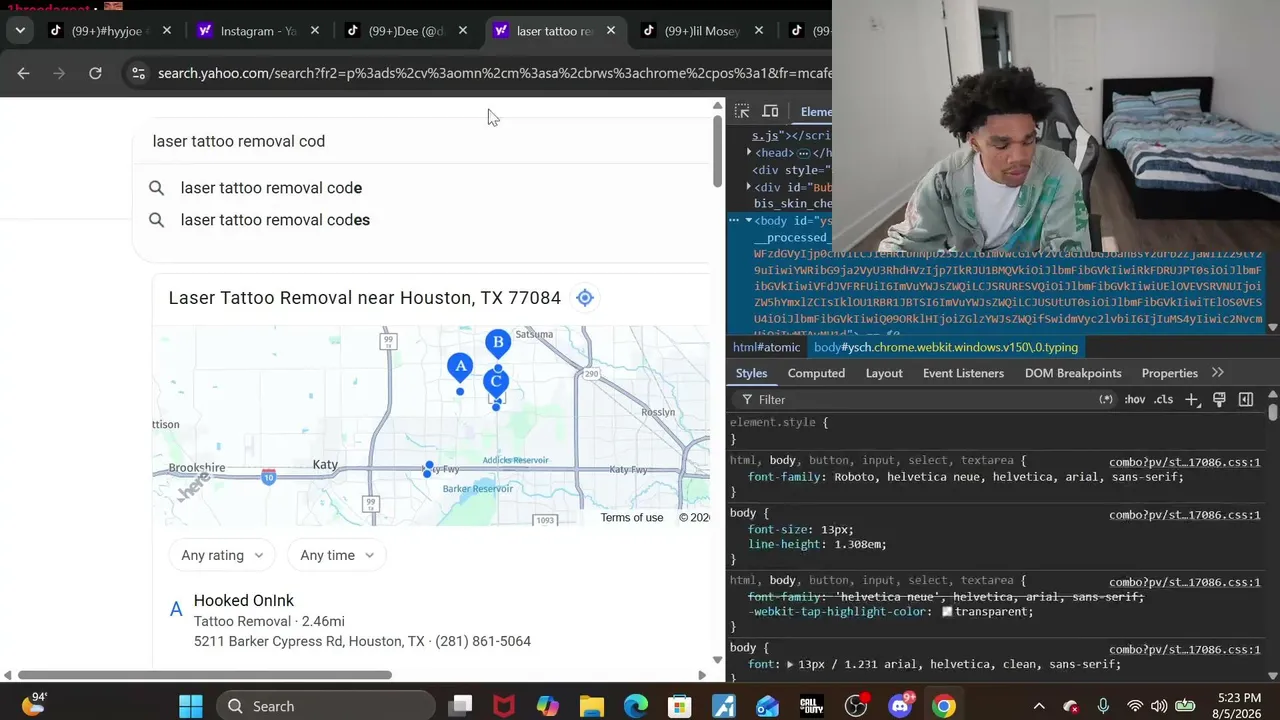The image size is (1280, 720).
Task: Close the Instagram Yahoo tab
Action: tap(315, 31)
